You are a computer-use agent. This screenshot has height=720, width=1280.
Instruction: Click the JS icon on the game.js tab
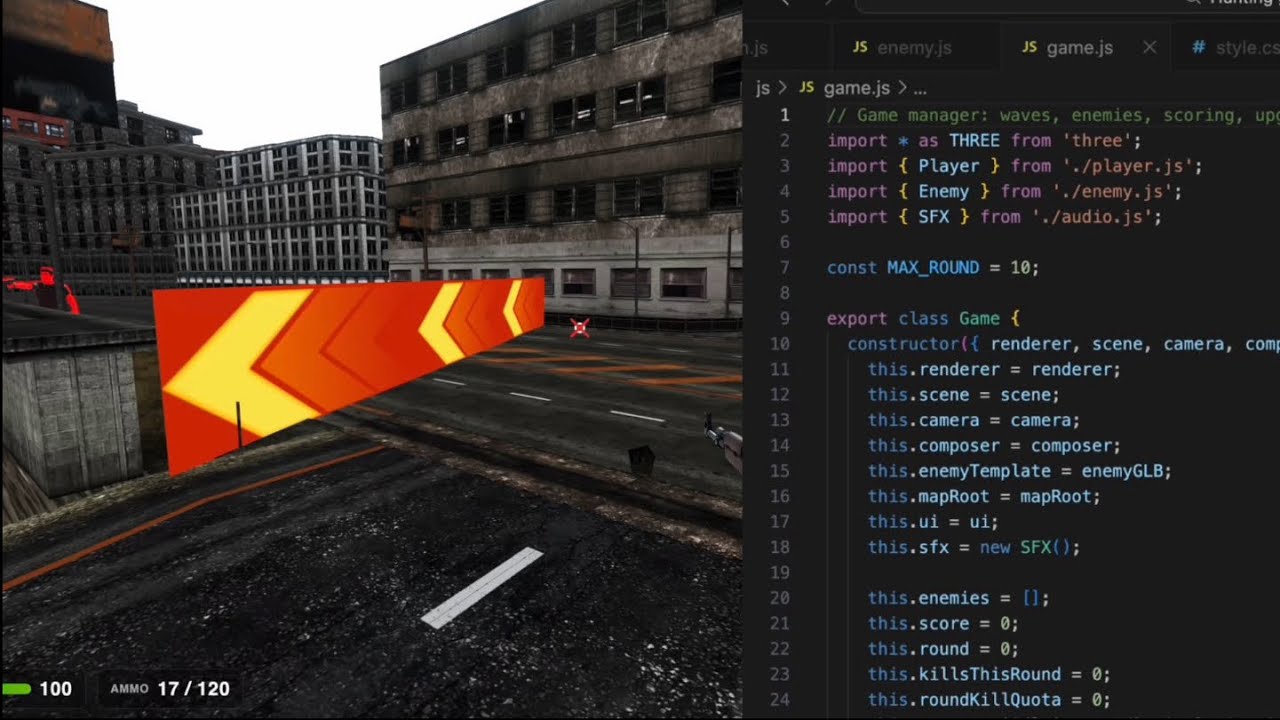[1030, 48]
